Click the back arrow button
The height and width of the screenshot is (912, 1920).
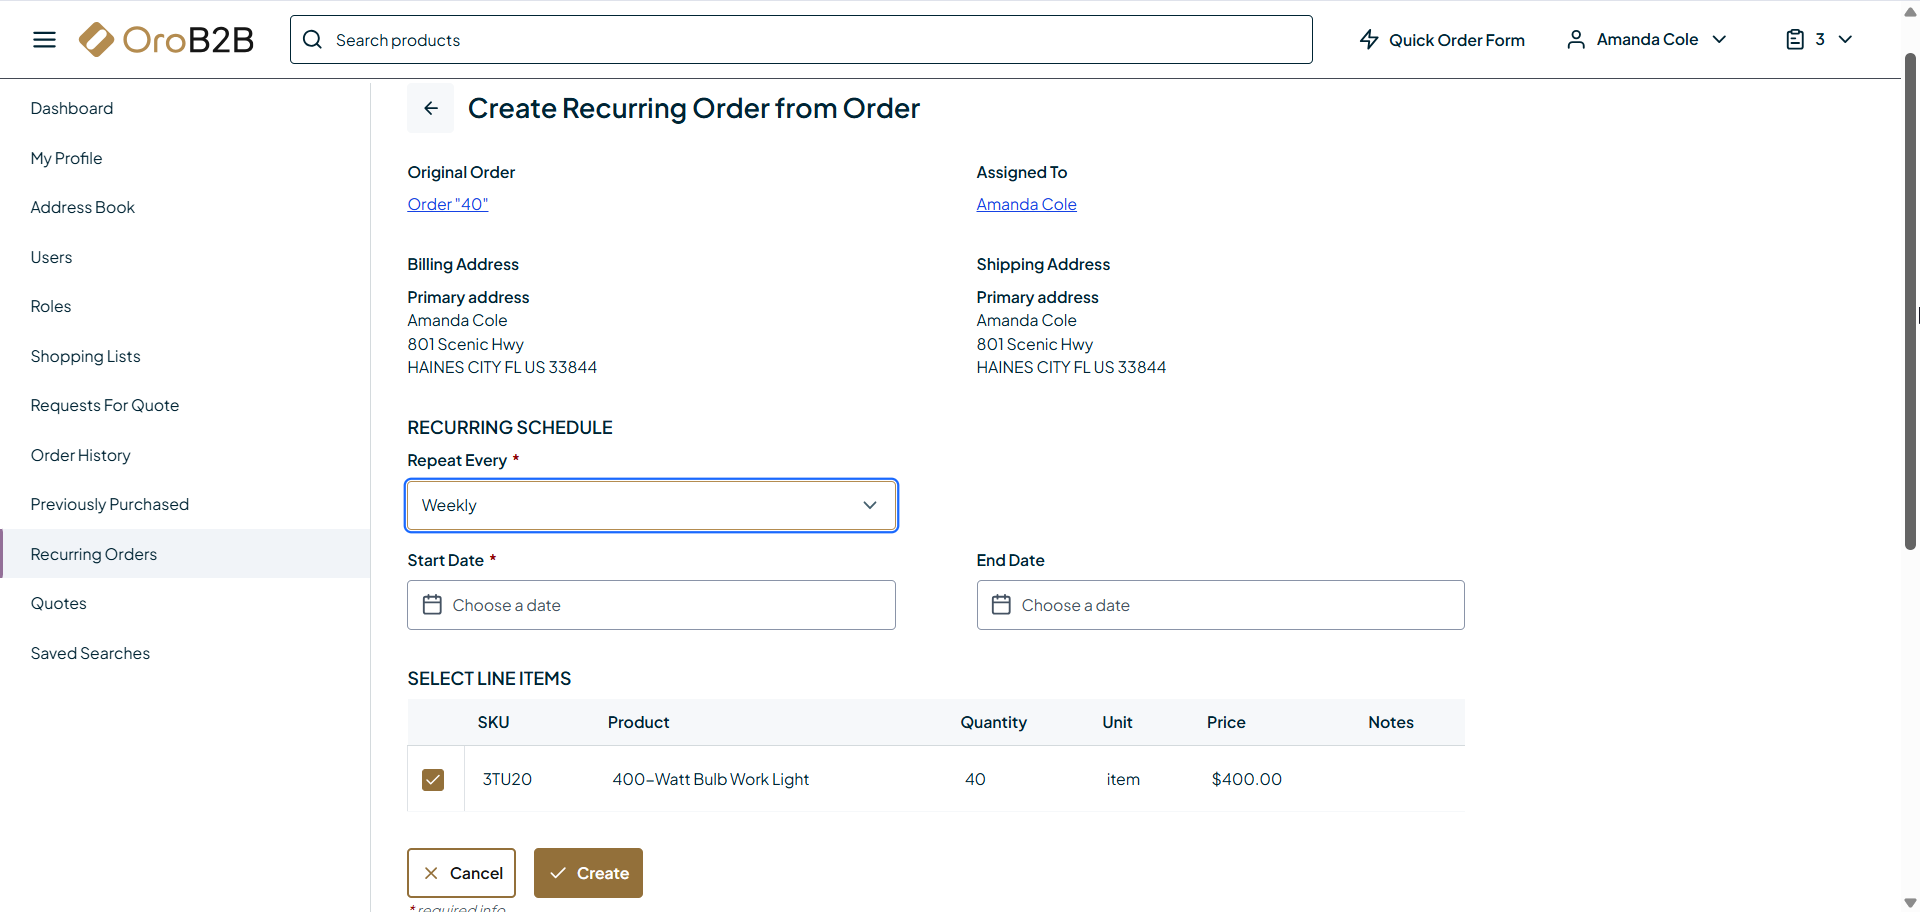tap(430, 108)
